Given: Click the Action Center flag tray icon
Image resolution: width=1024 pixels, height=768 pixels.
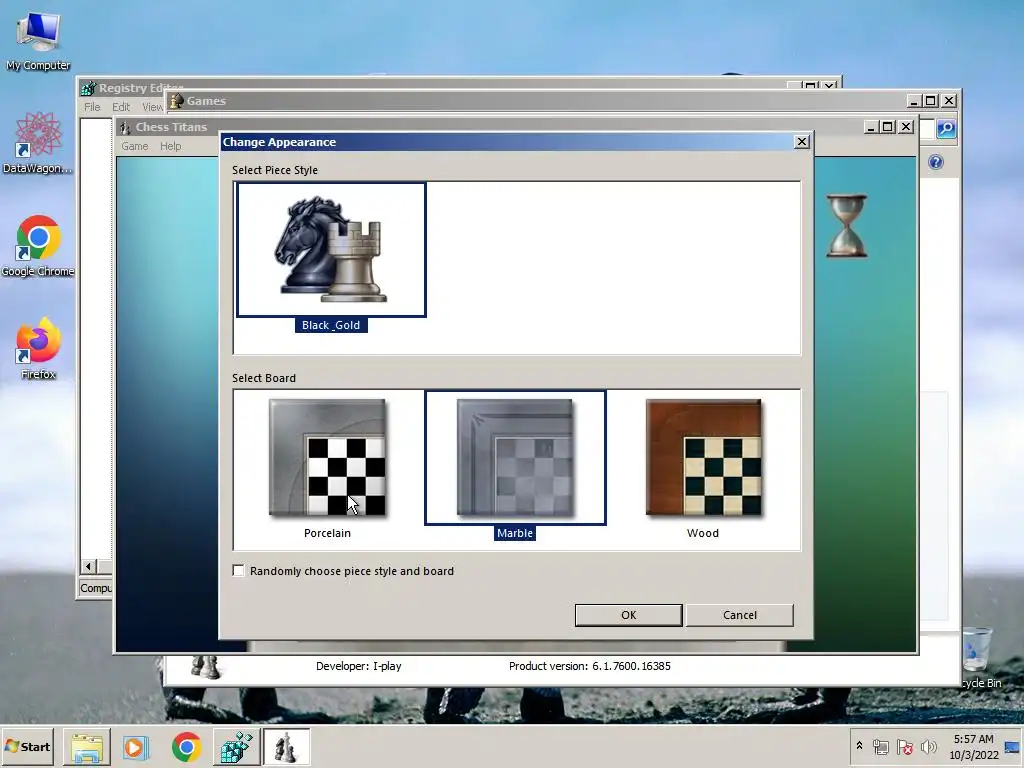Looking at the screenshot, I should pyautogui.click(x=904, y=746).
